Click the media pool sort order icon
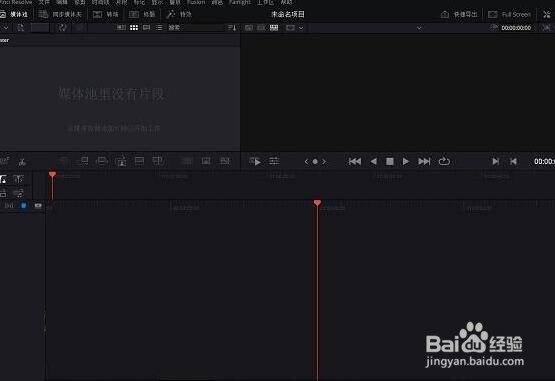 click(x=232, y=28)
